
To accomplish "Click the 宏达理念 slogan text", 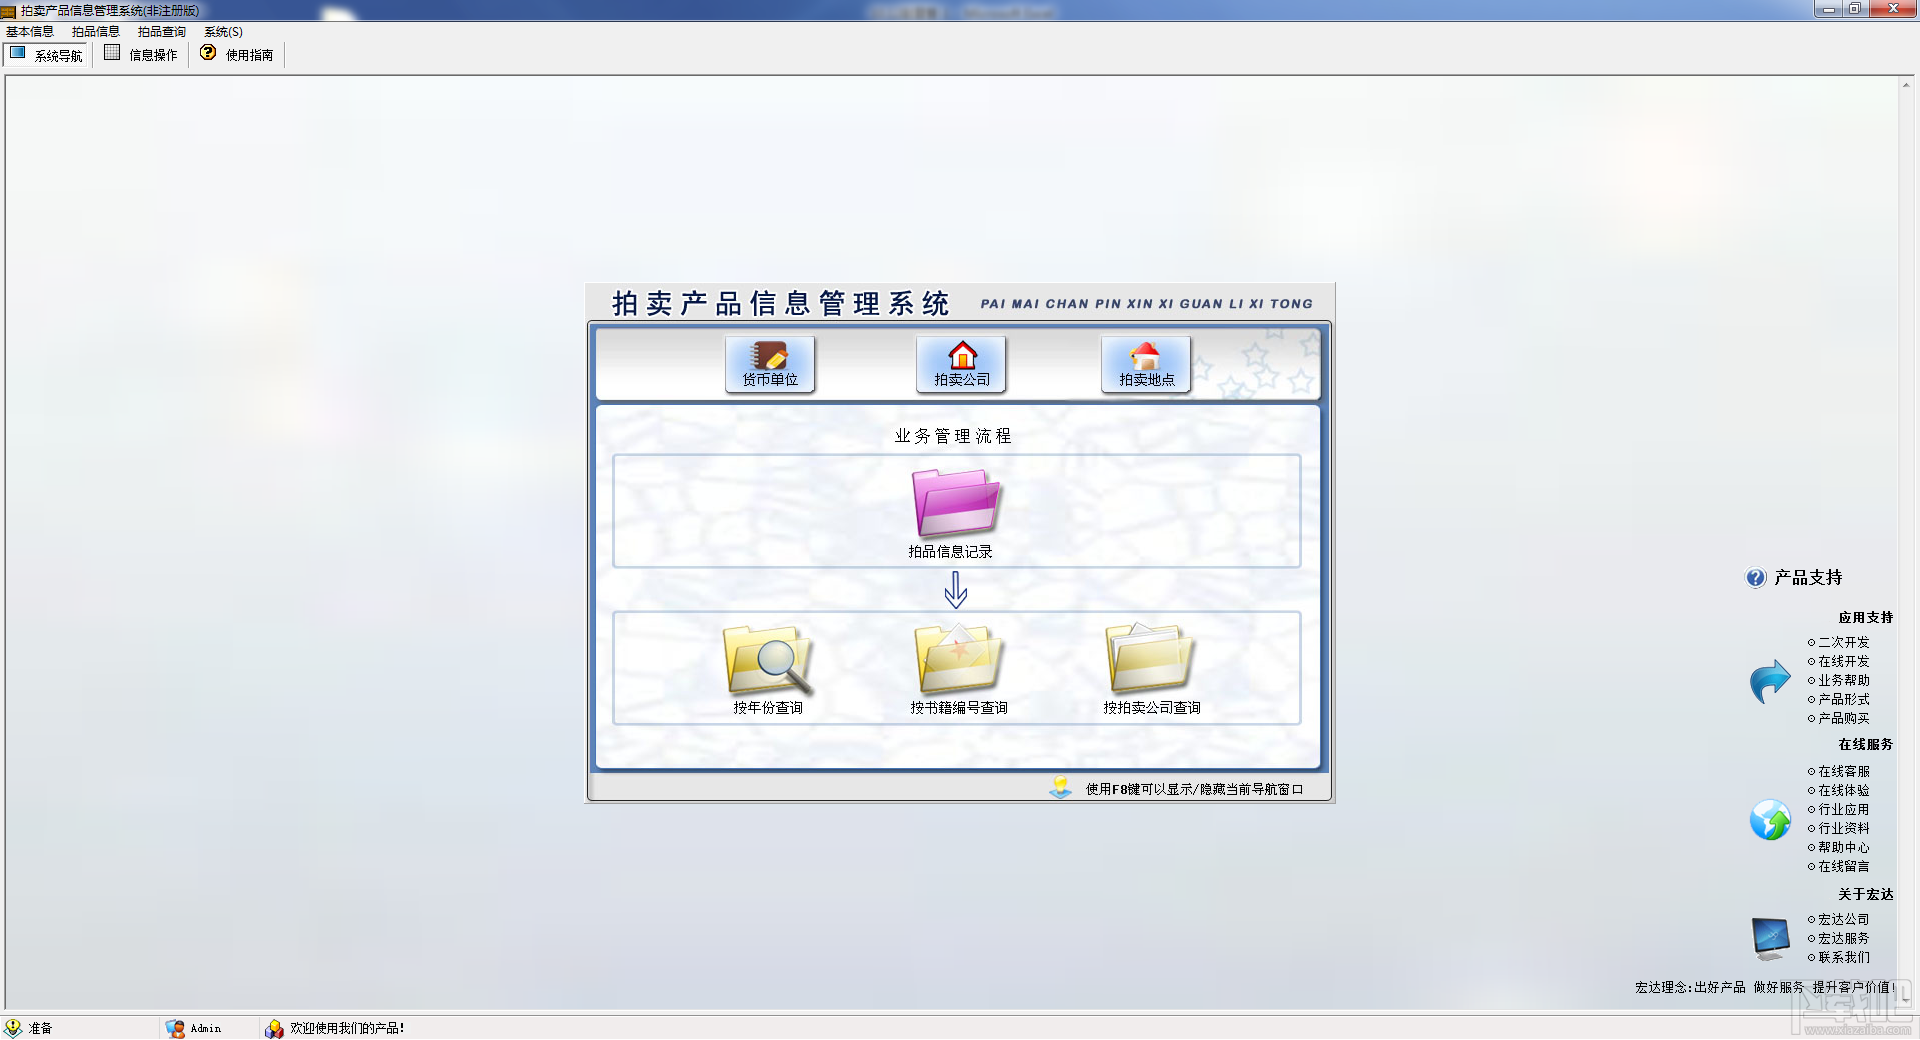I will pos(1764,987).
